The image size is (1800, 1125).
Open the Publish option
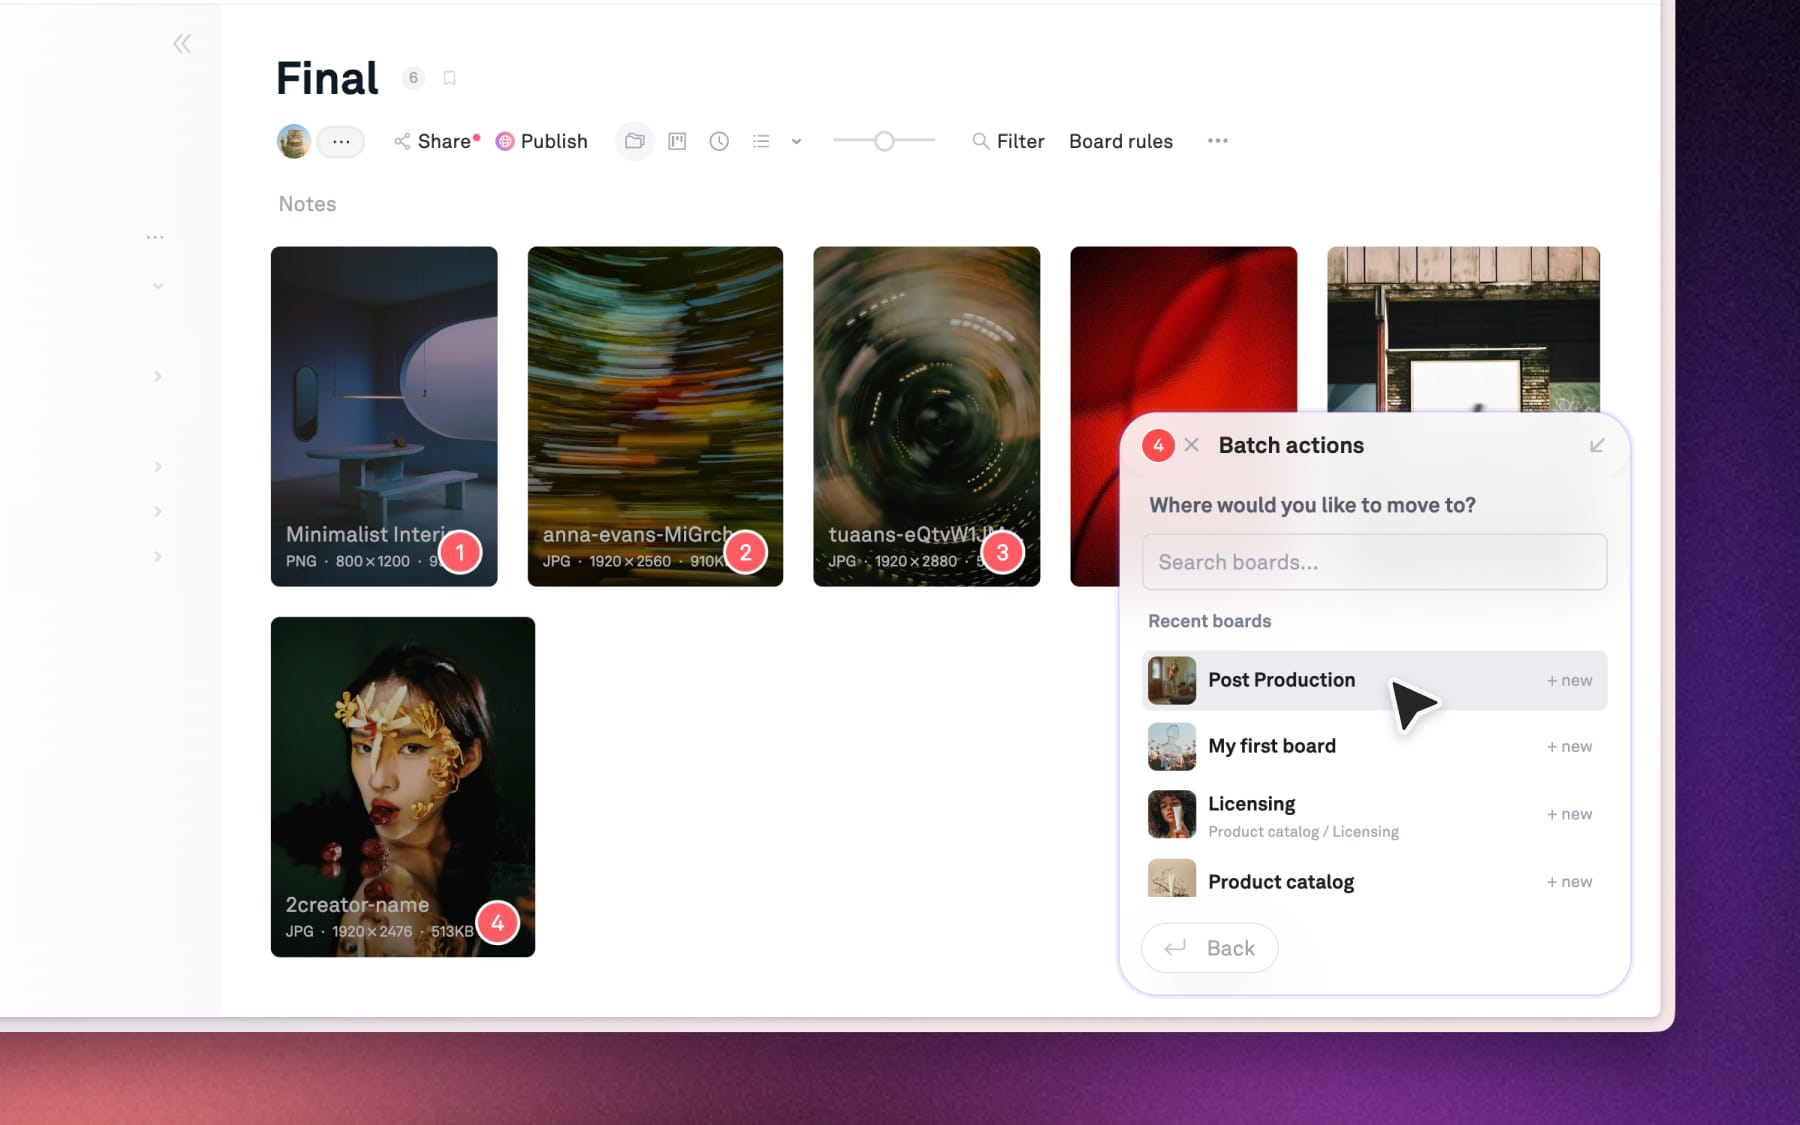coord(542,141)
